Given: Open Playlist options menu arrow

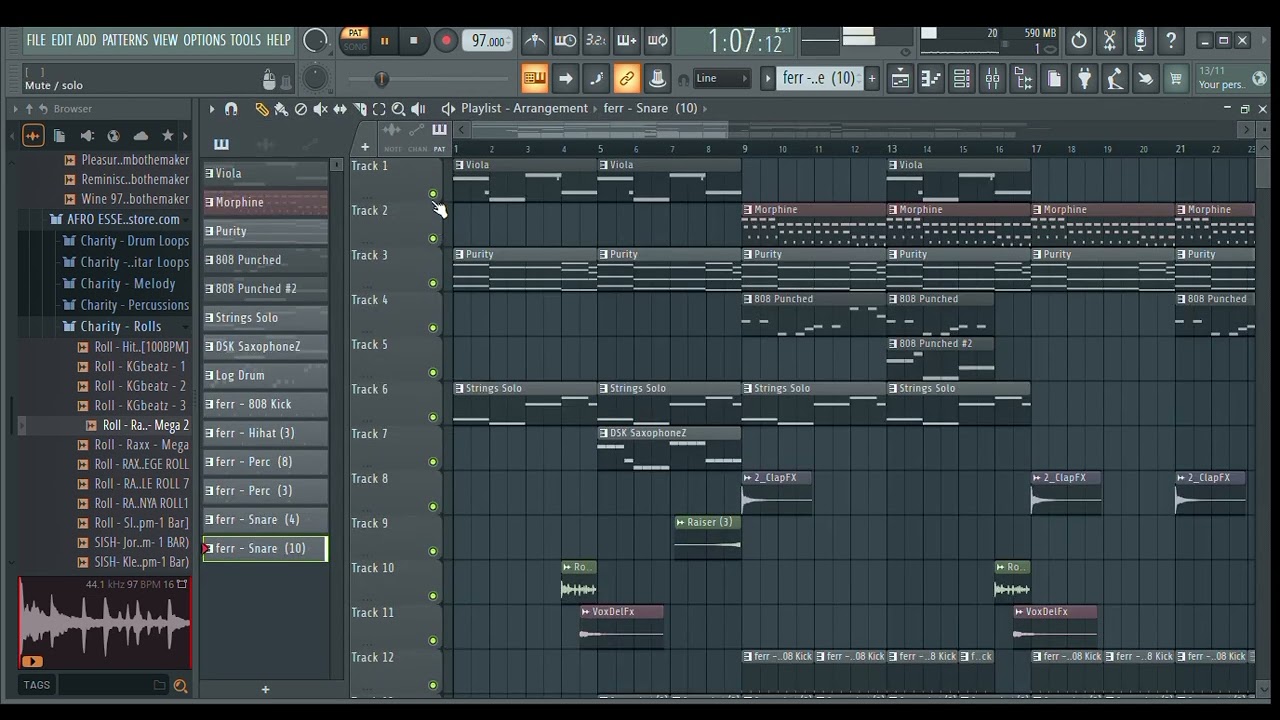Looking at the screenshot, I should (x=211, y=109).
